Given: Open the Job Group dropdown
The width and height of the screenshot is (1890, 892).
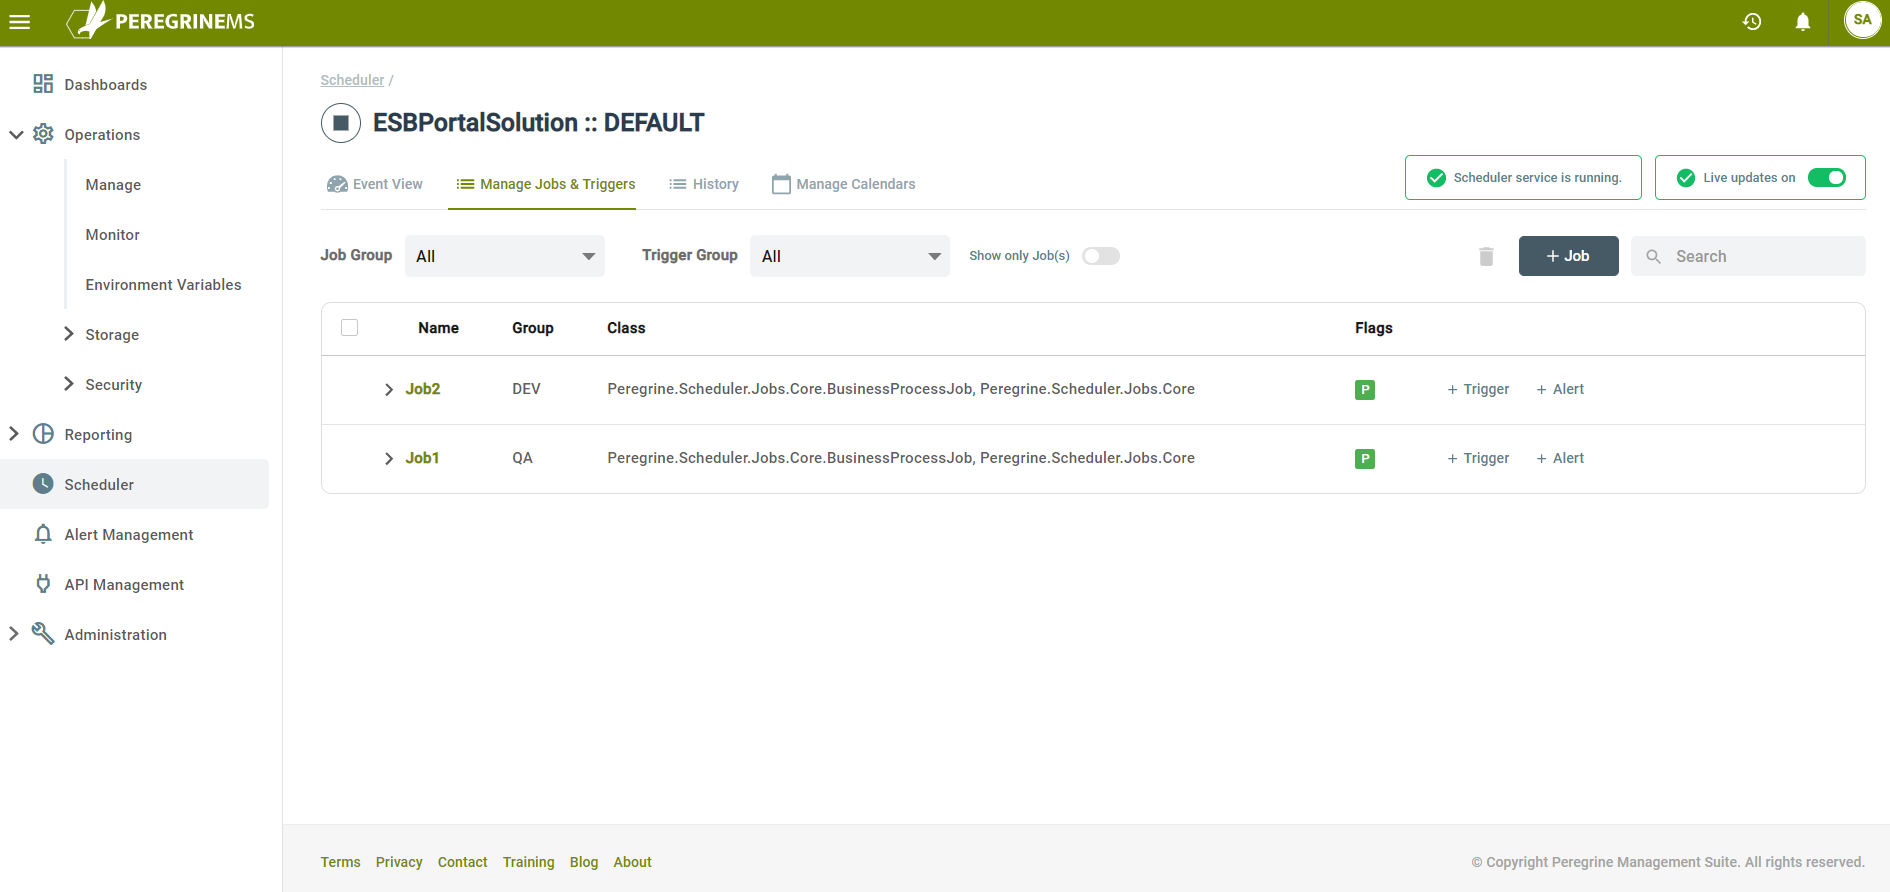Looking at the screenshot, I should (505, 256).
